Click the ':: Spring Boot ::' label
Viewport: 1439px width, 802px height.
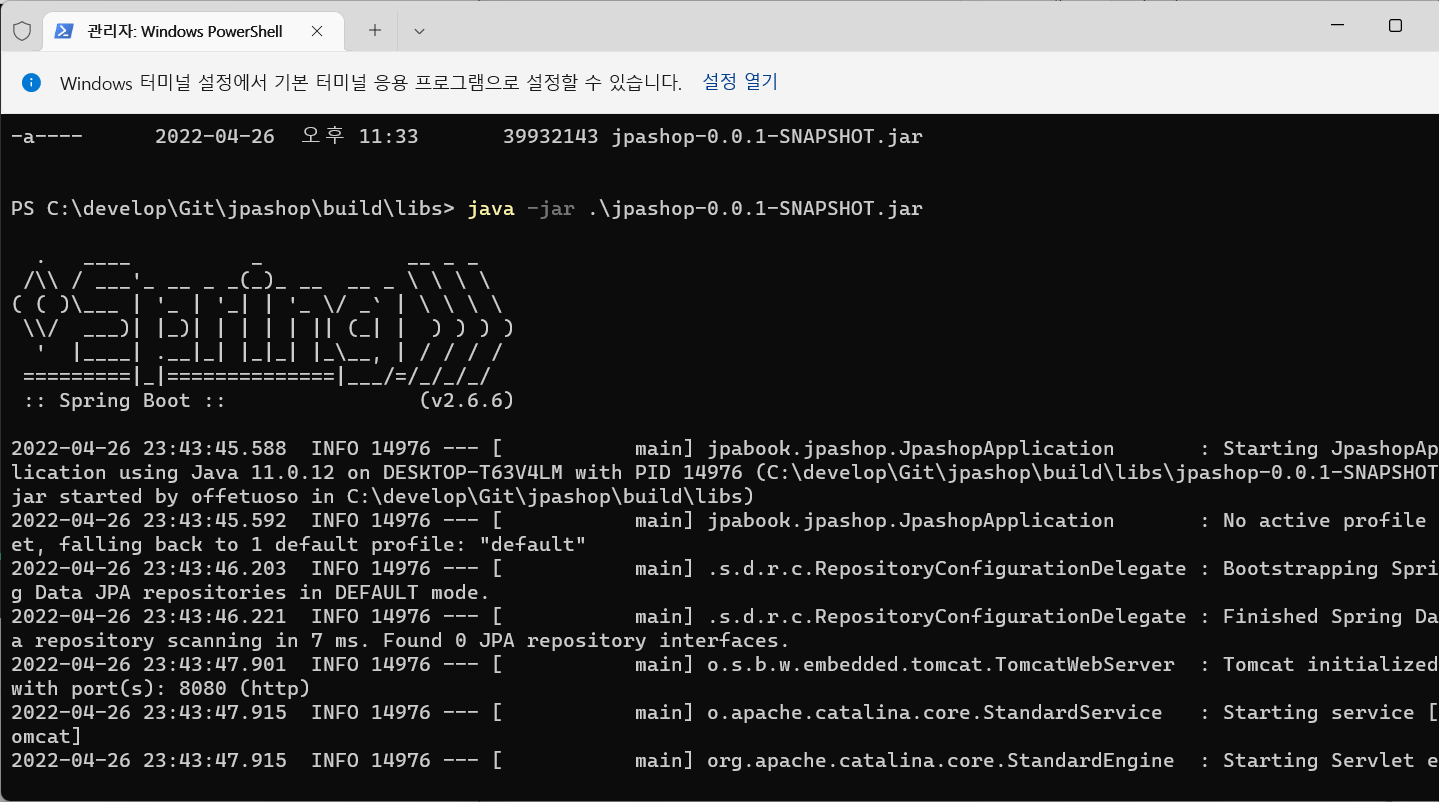[125, 401]
